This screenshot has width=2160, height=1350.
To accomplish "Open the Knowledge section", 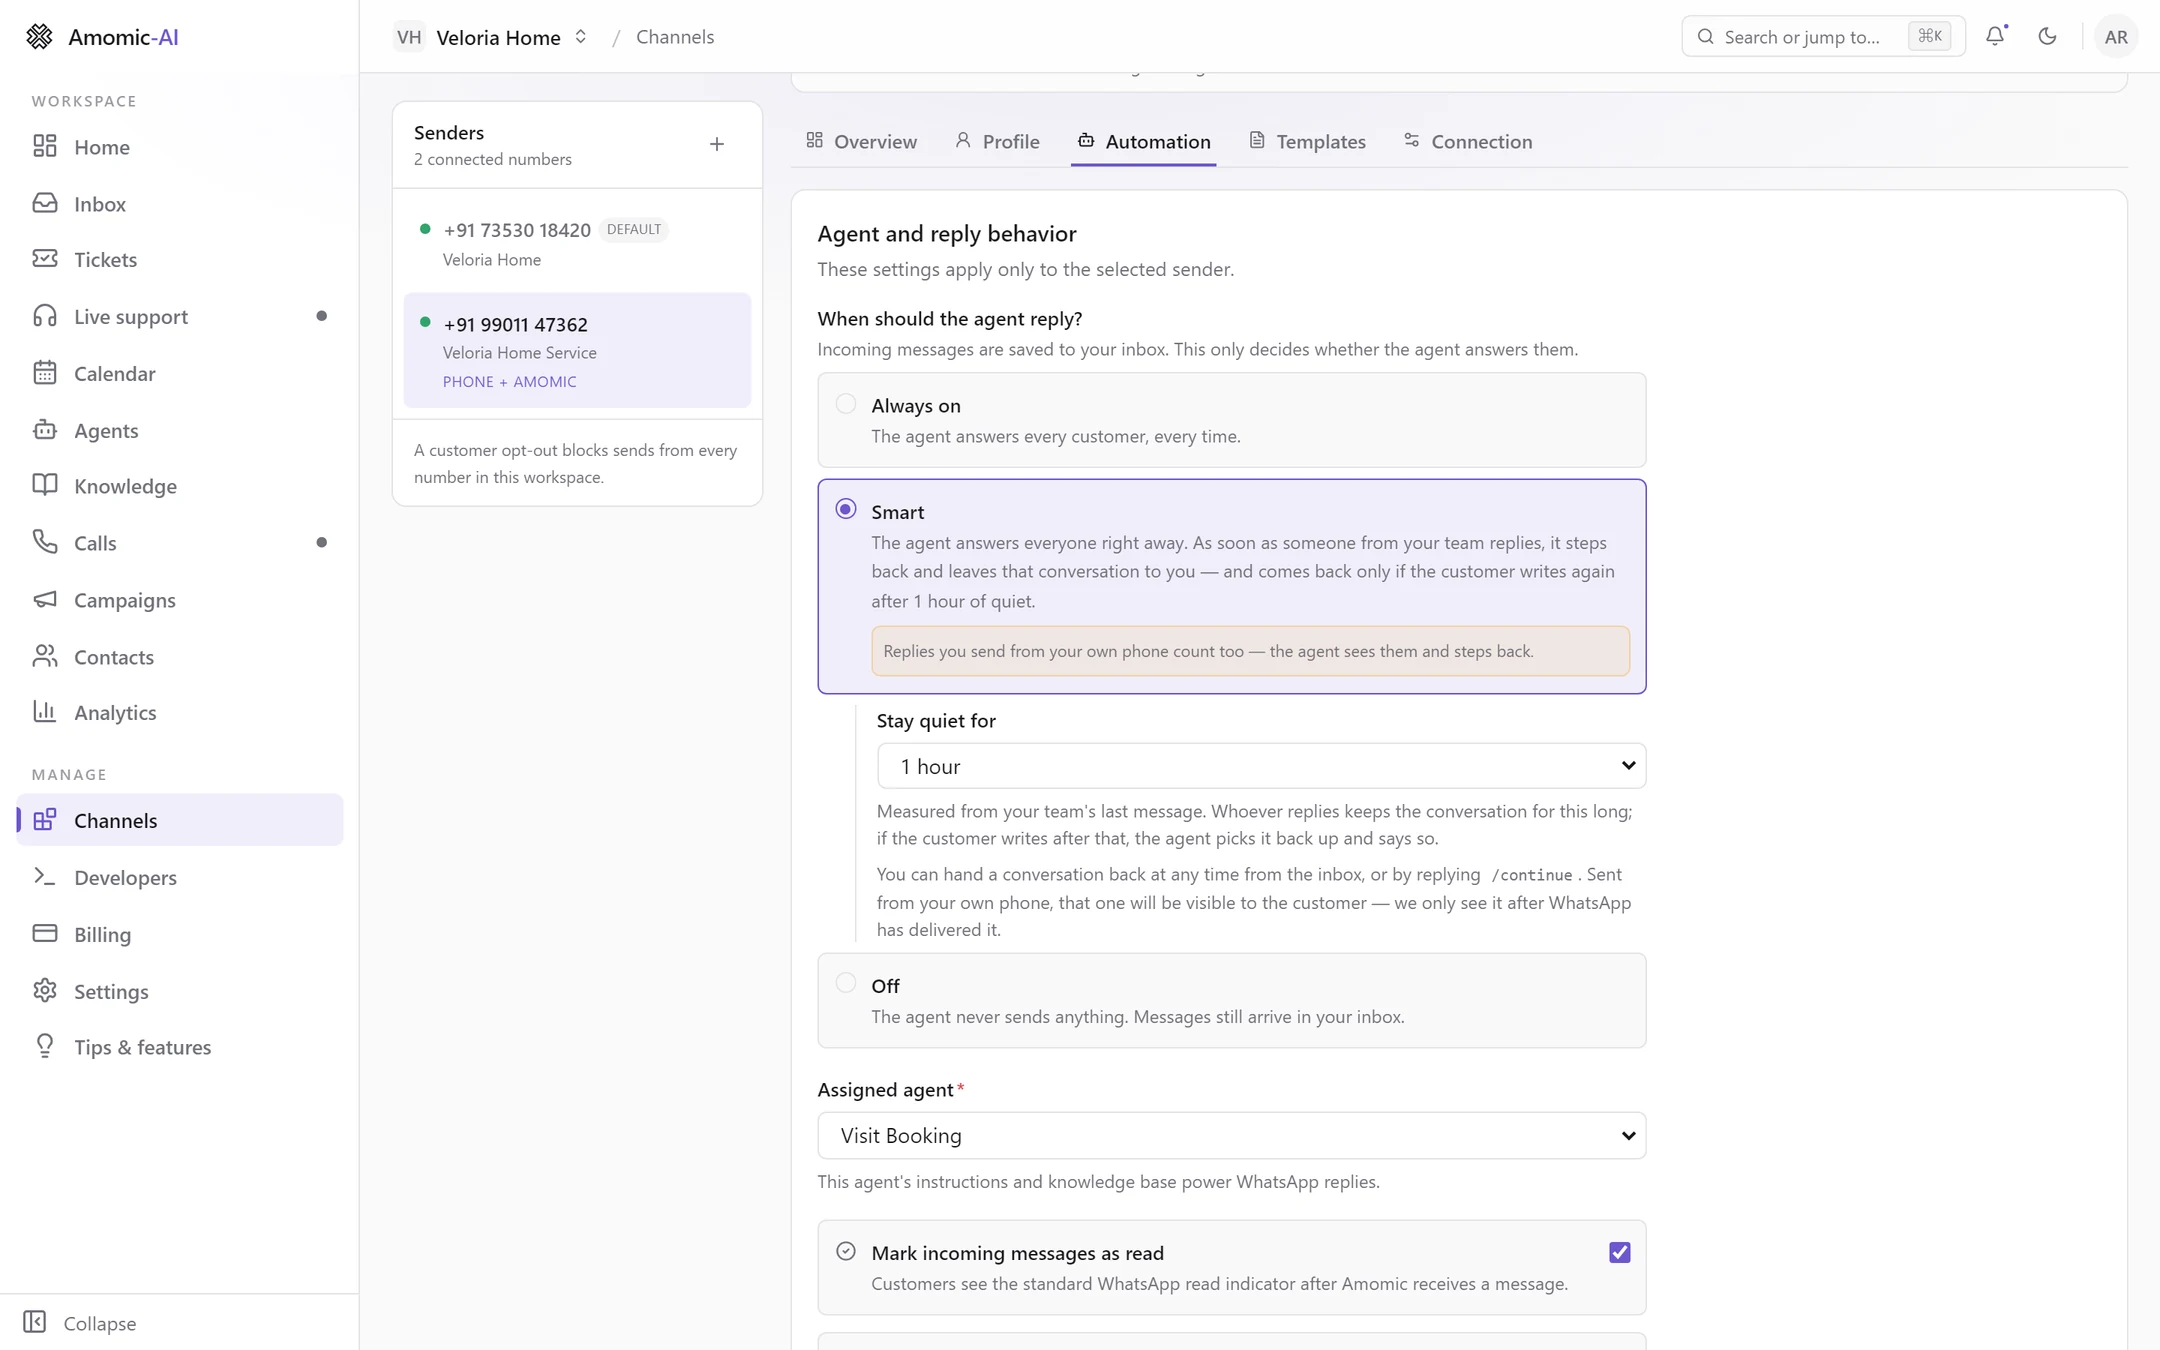I will point(179,486).
